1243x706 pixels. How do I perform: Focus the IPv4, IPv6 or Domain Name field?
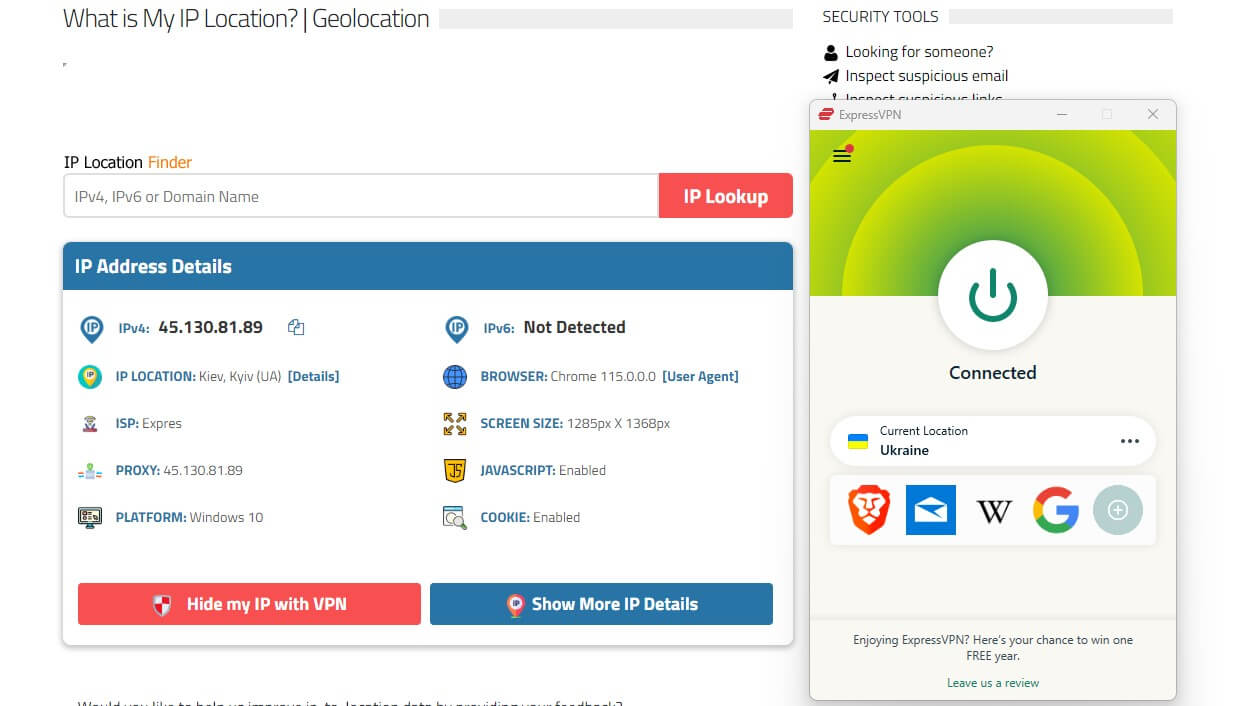tap(360, 196)
